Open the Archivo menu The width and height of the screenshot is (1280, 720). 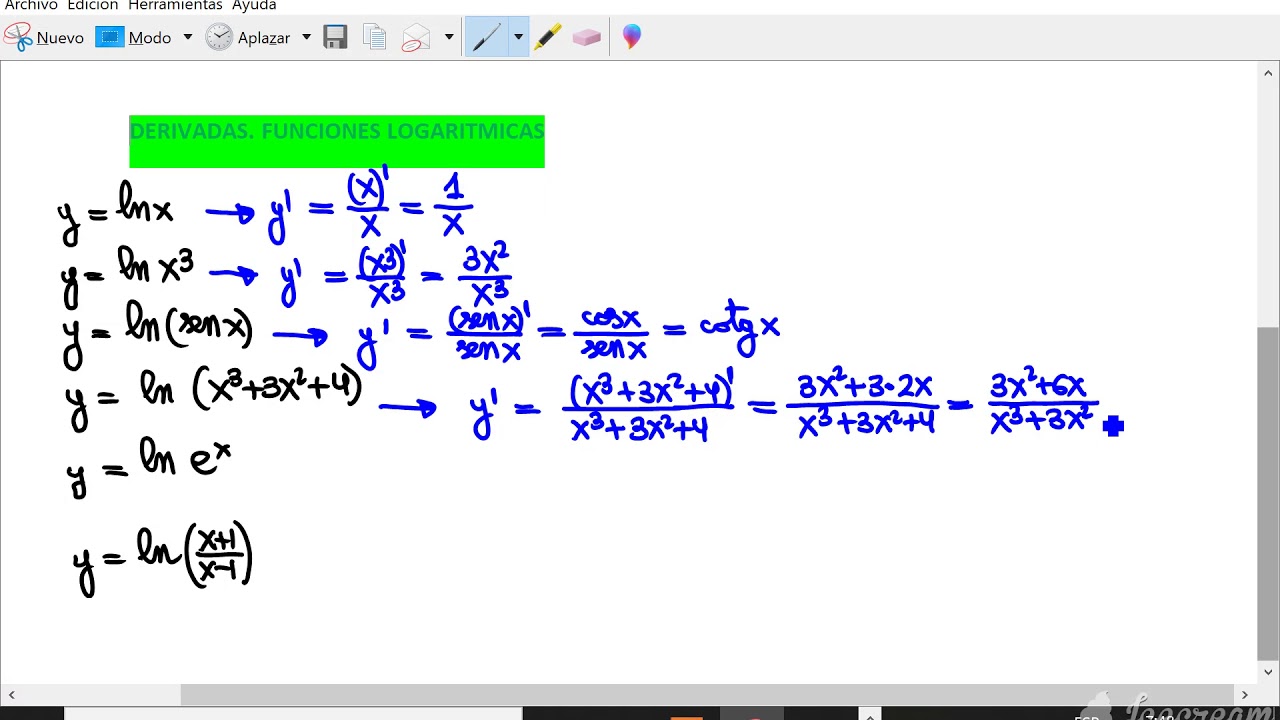click(x=31, y=6)
